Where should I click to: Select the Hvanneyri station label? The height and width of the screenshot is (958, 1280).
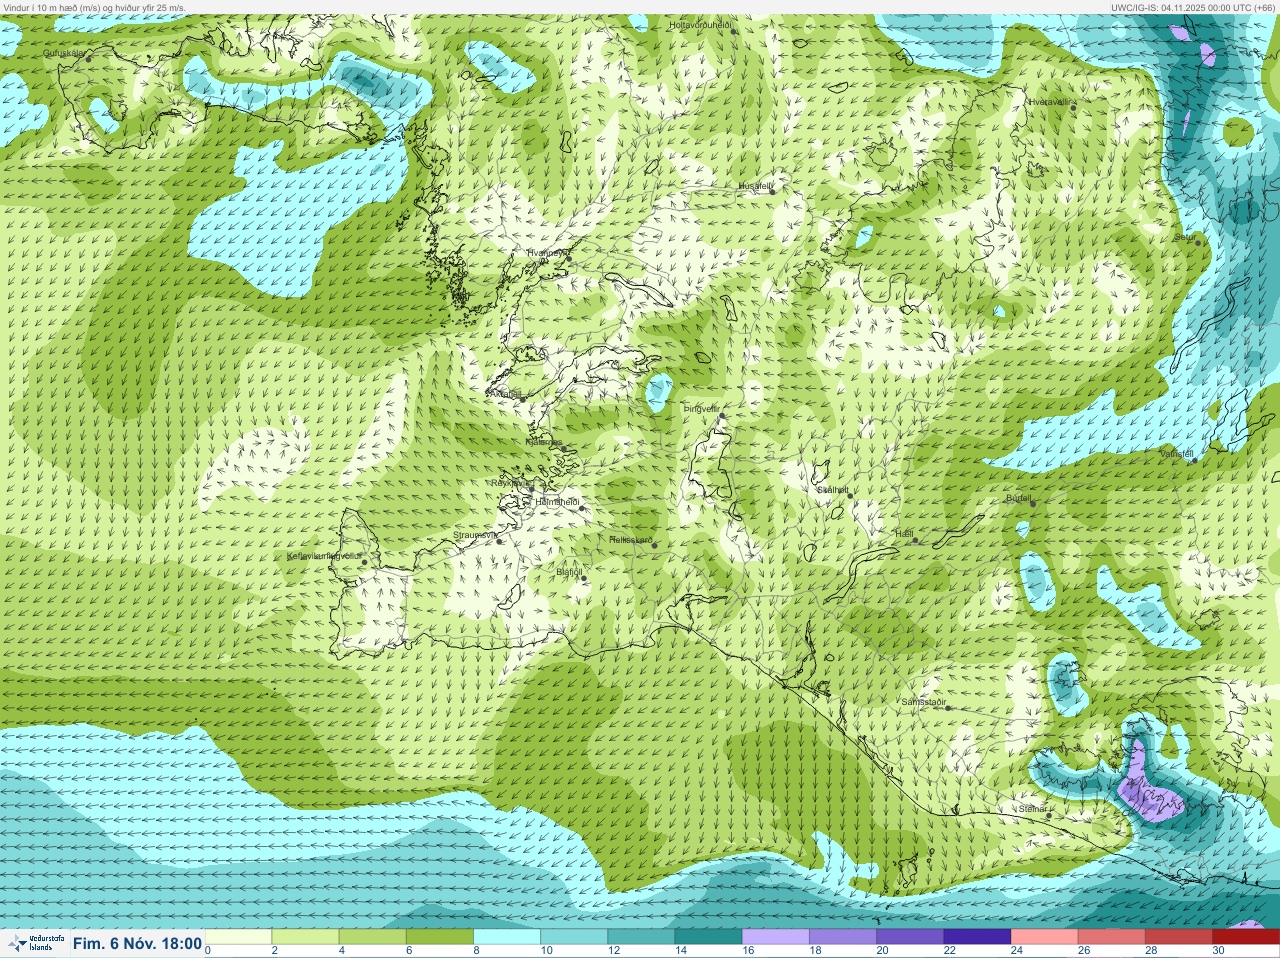tap(547, 253)
